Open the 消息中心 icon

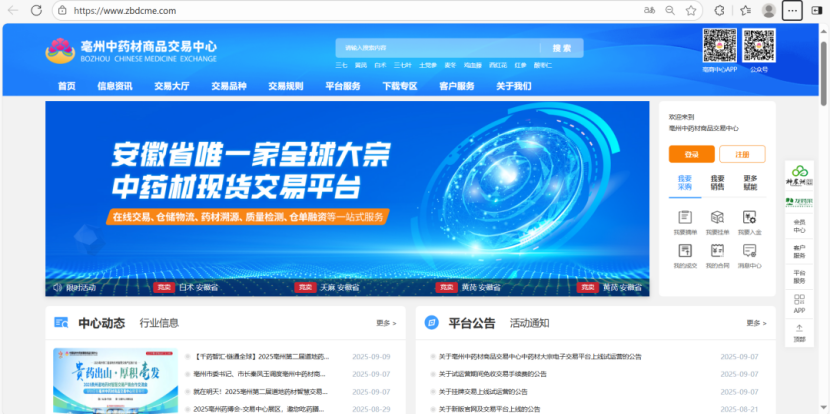point(749,252)
